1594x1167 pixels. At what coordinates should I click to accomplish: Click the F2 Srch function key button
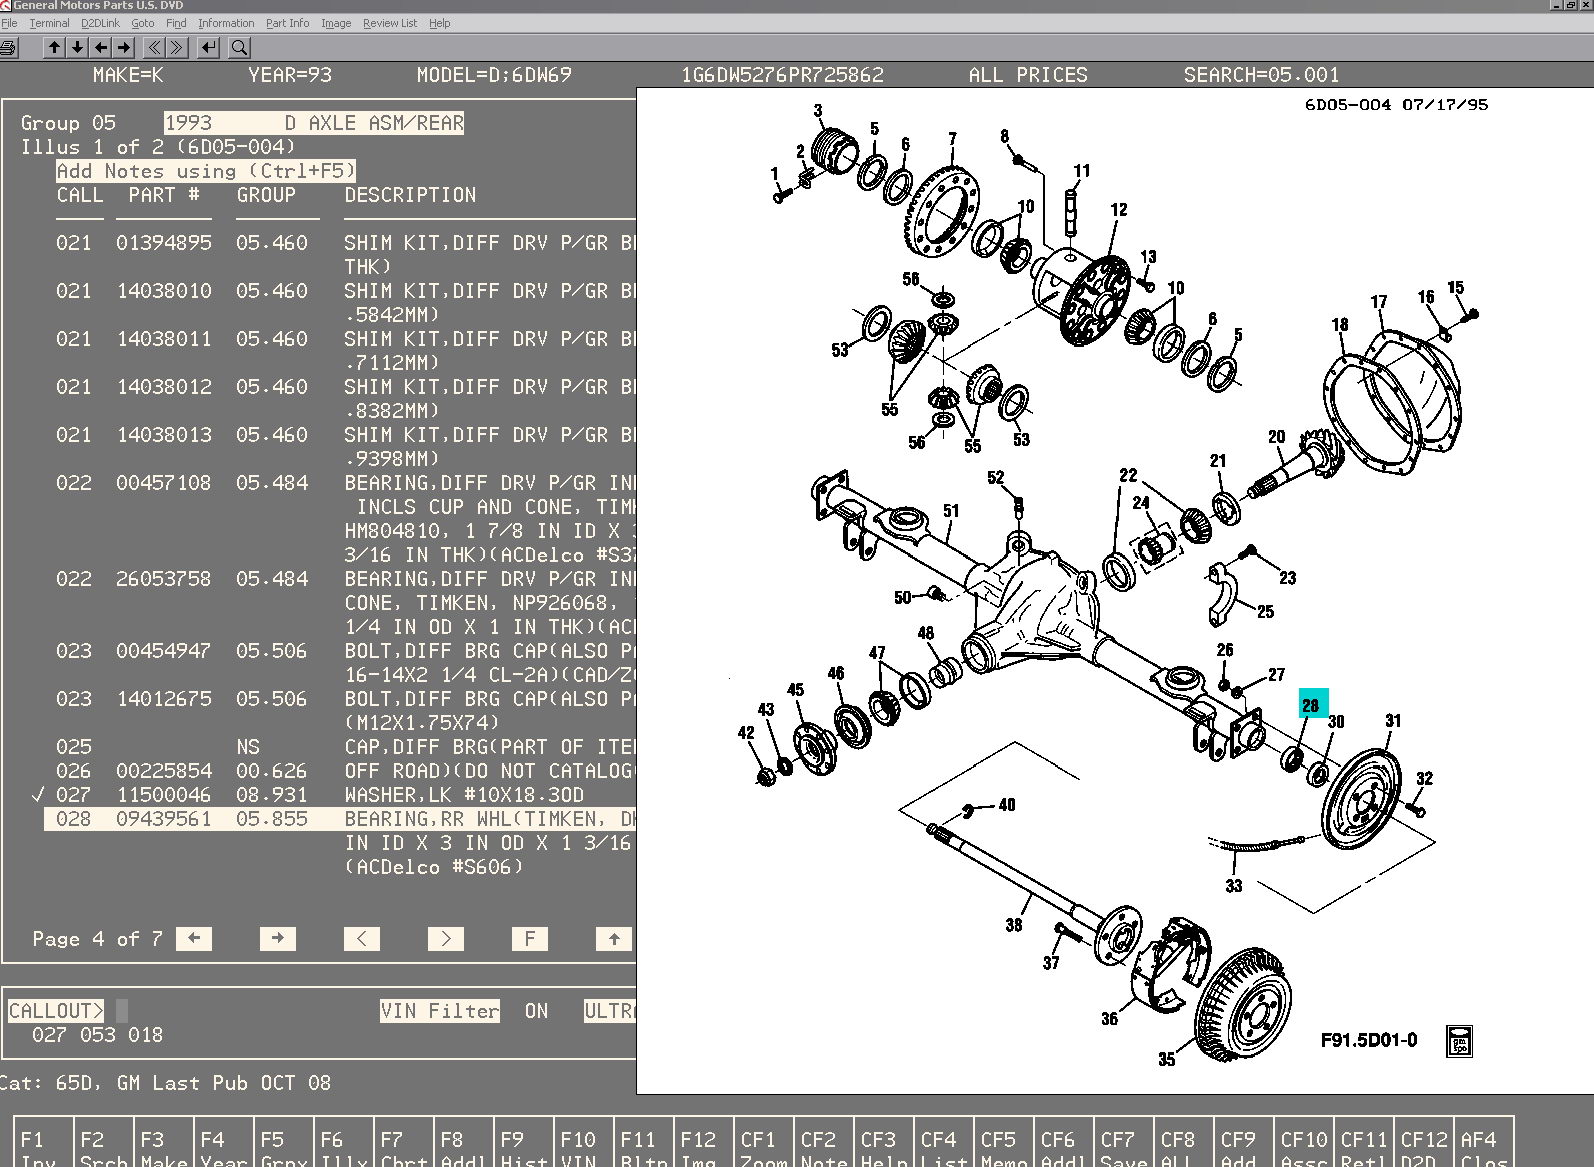[103, 1141]
